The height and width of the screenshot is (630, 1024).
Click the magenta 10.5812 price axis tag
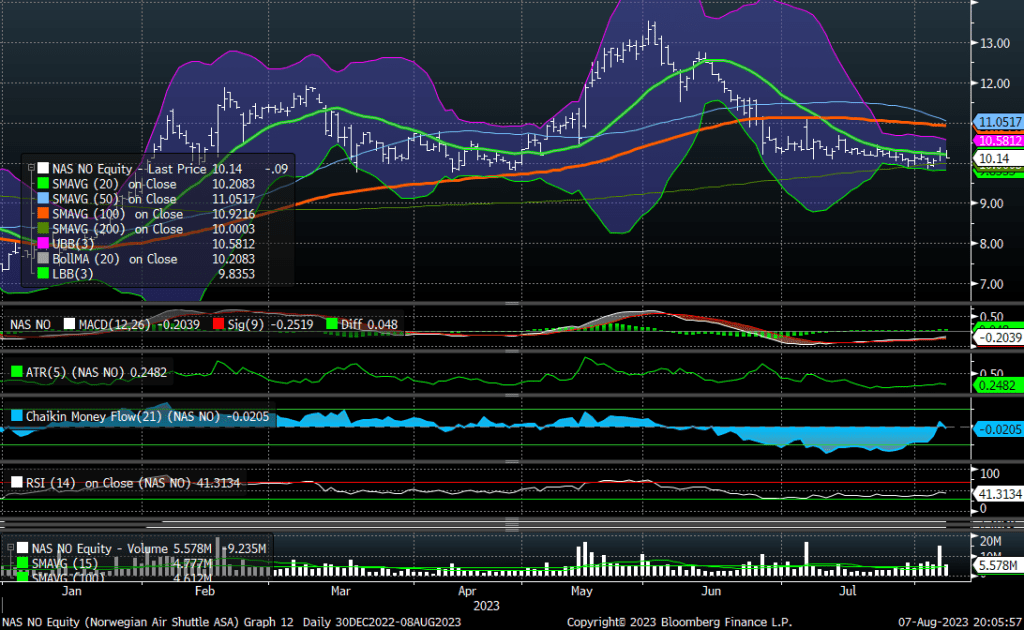coord(999,140)
